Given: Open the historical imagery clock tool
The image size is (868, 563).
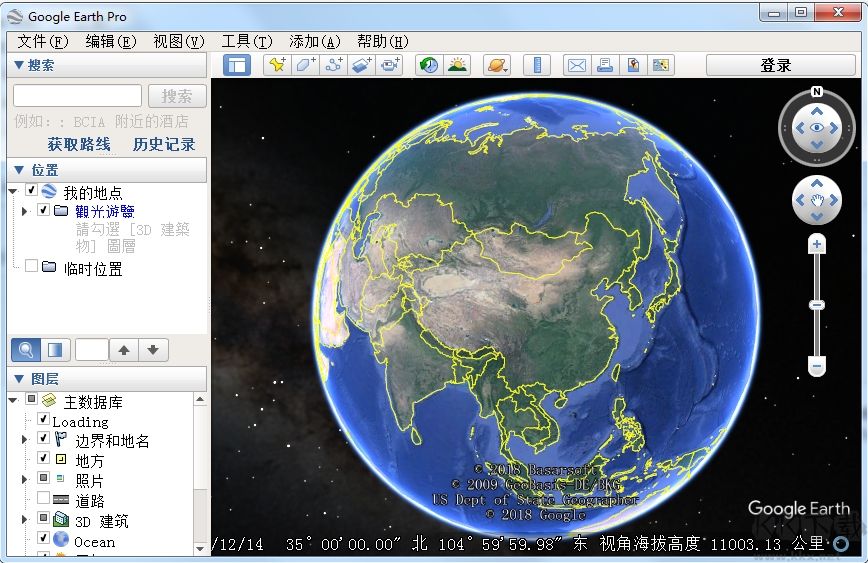Looking at the screenshot, I should pyautogui.click(x=428, y=65).
